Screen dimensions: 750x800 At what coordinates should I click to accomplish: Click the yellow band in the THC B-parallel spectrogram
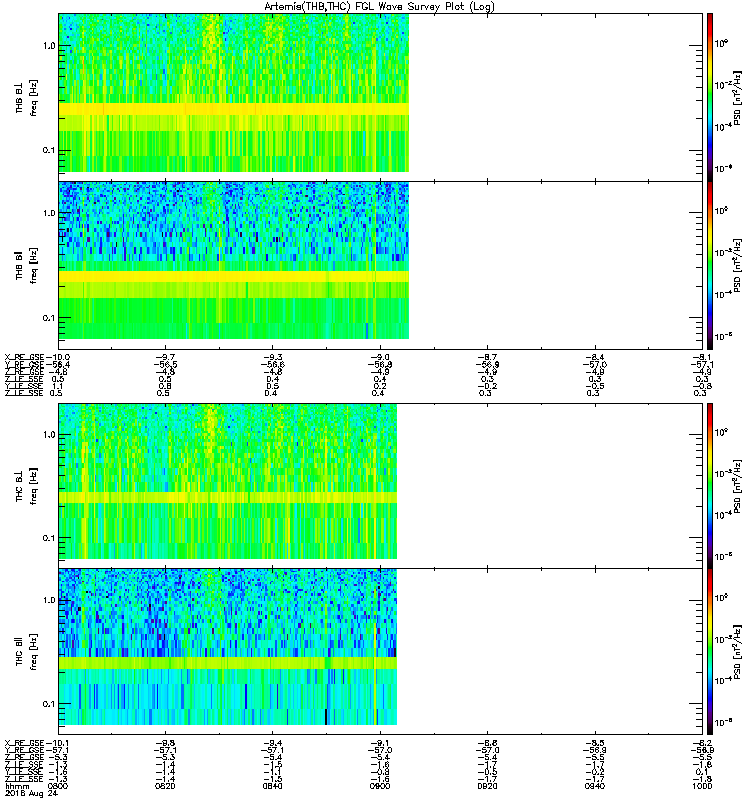(228, 663)
